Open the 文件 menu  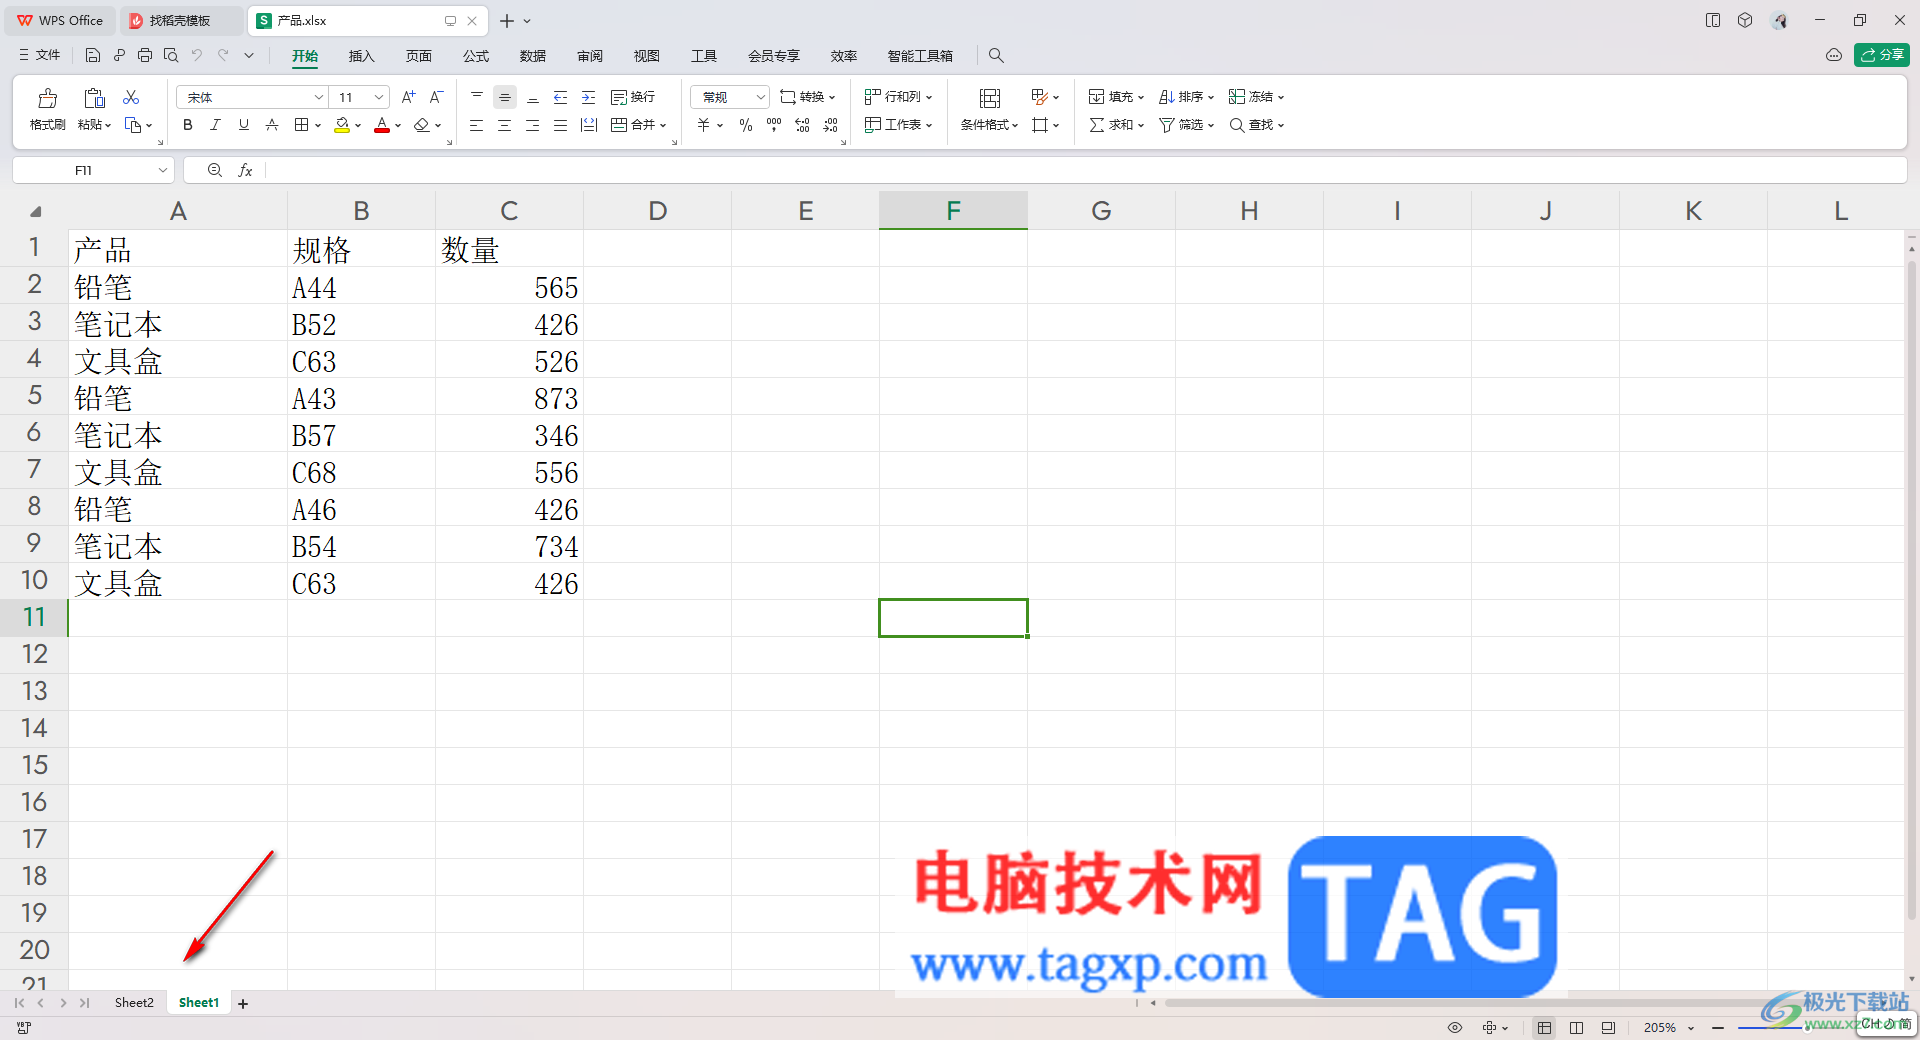tap(40, 55)
